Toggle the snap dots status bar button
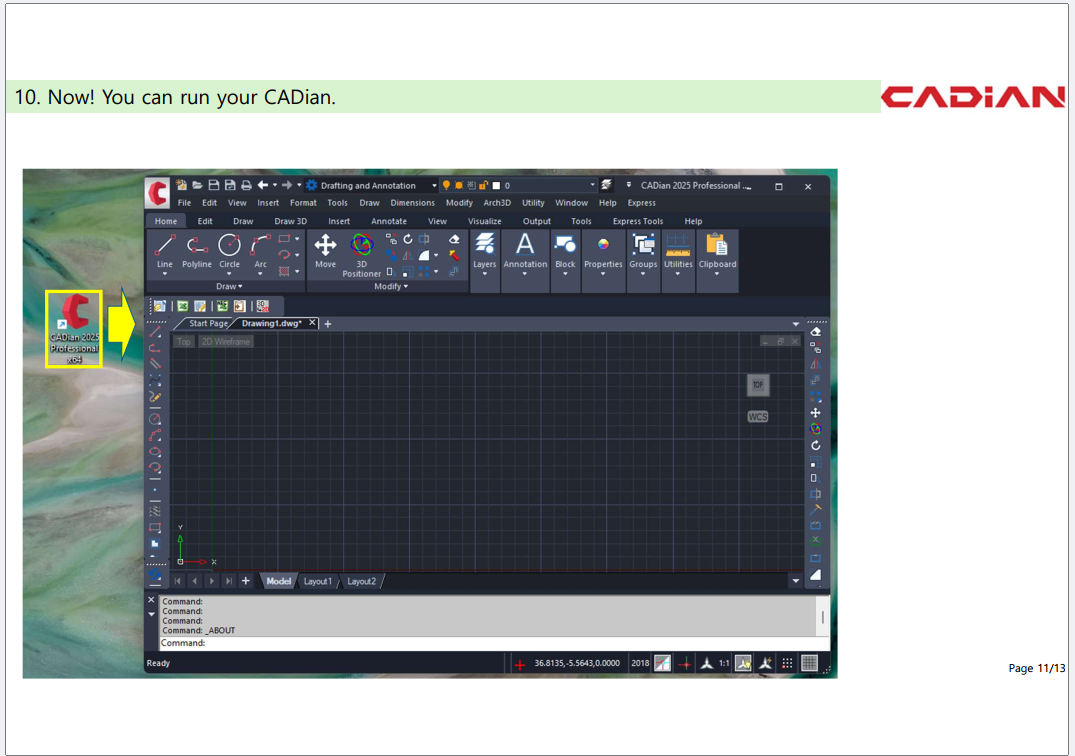1075x756 pixels. coord(787,663)
